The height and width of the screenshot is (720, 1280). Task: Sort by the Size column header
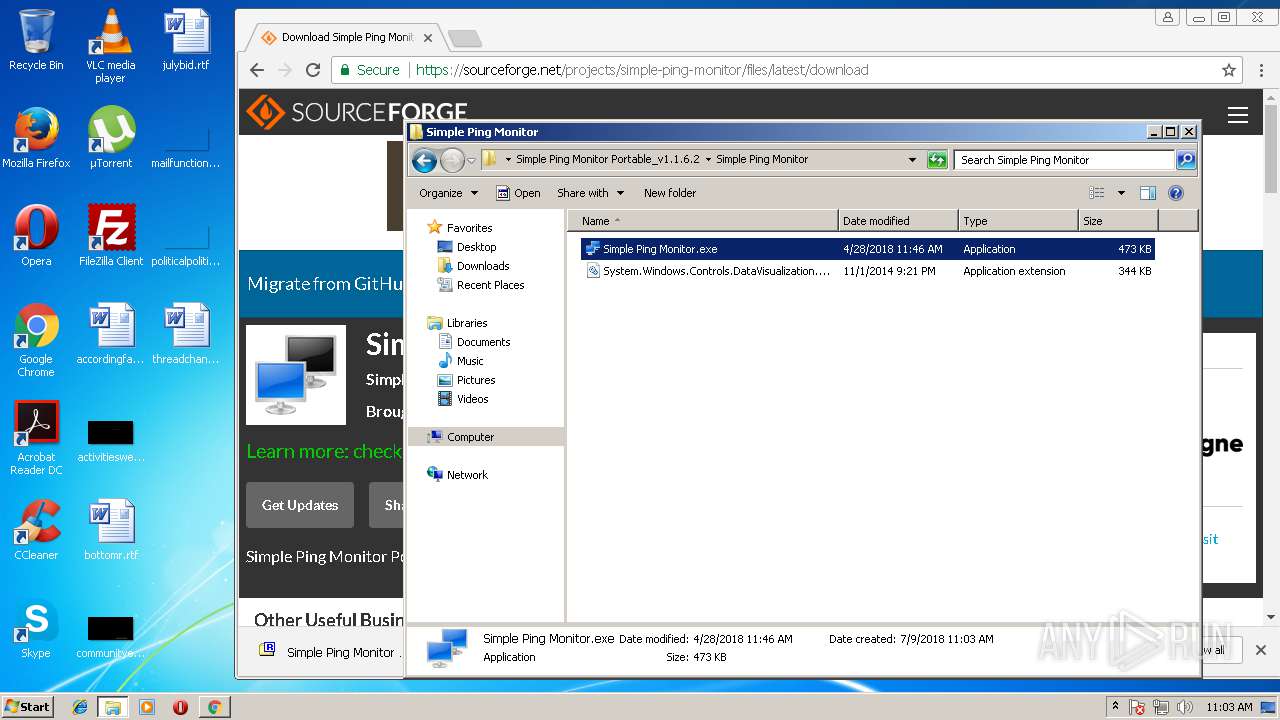tap(1117, 221)
